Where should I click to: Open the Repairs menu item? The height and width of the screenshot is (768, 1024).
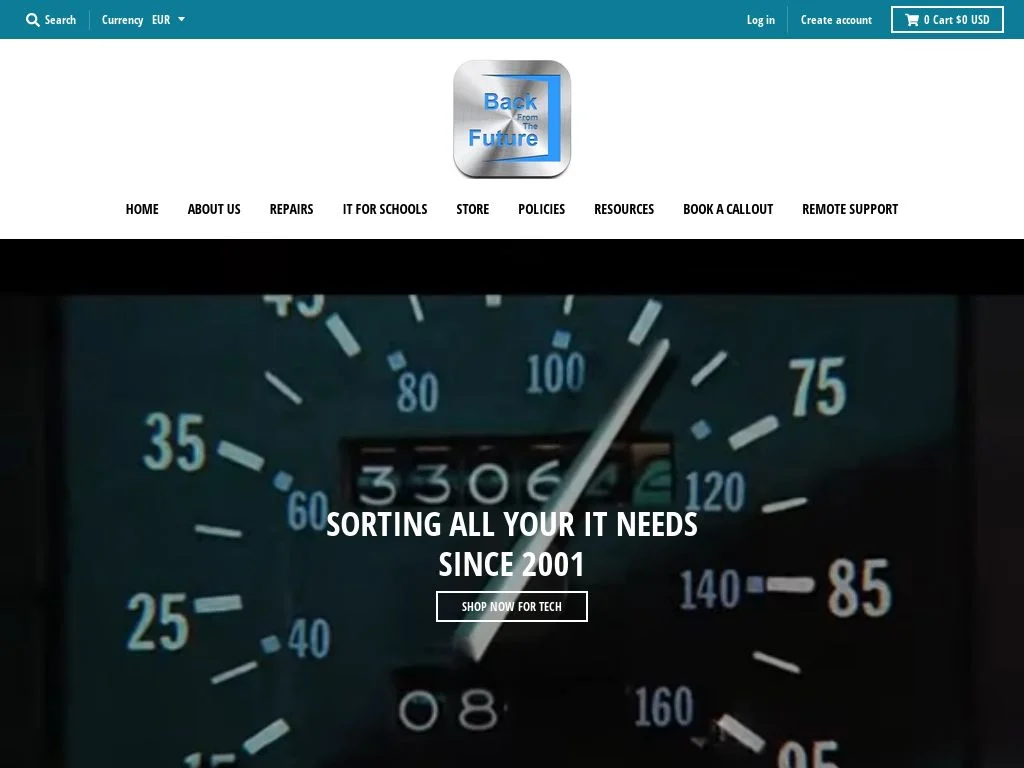click(291, 209)
